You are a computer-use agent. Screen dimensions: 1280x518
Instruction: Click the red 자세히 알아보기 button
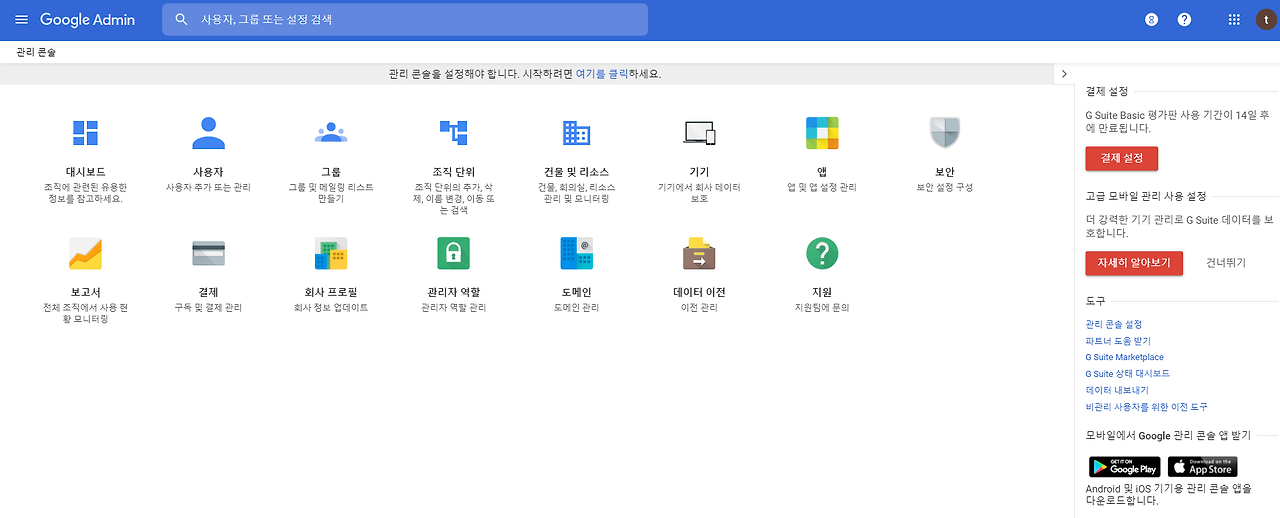(x=1134, y=263)
